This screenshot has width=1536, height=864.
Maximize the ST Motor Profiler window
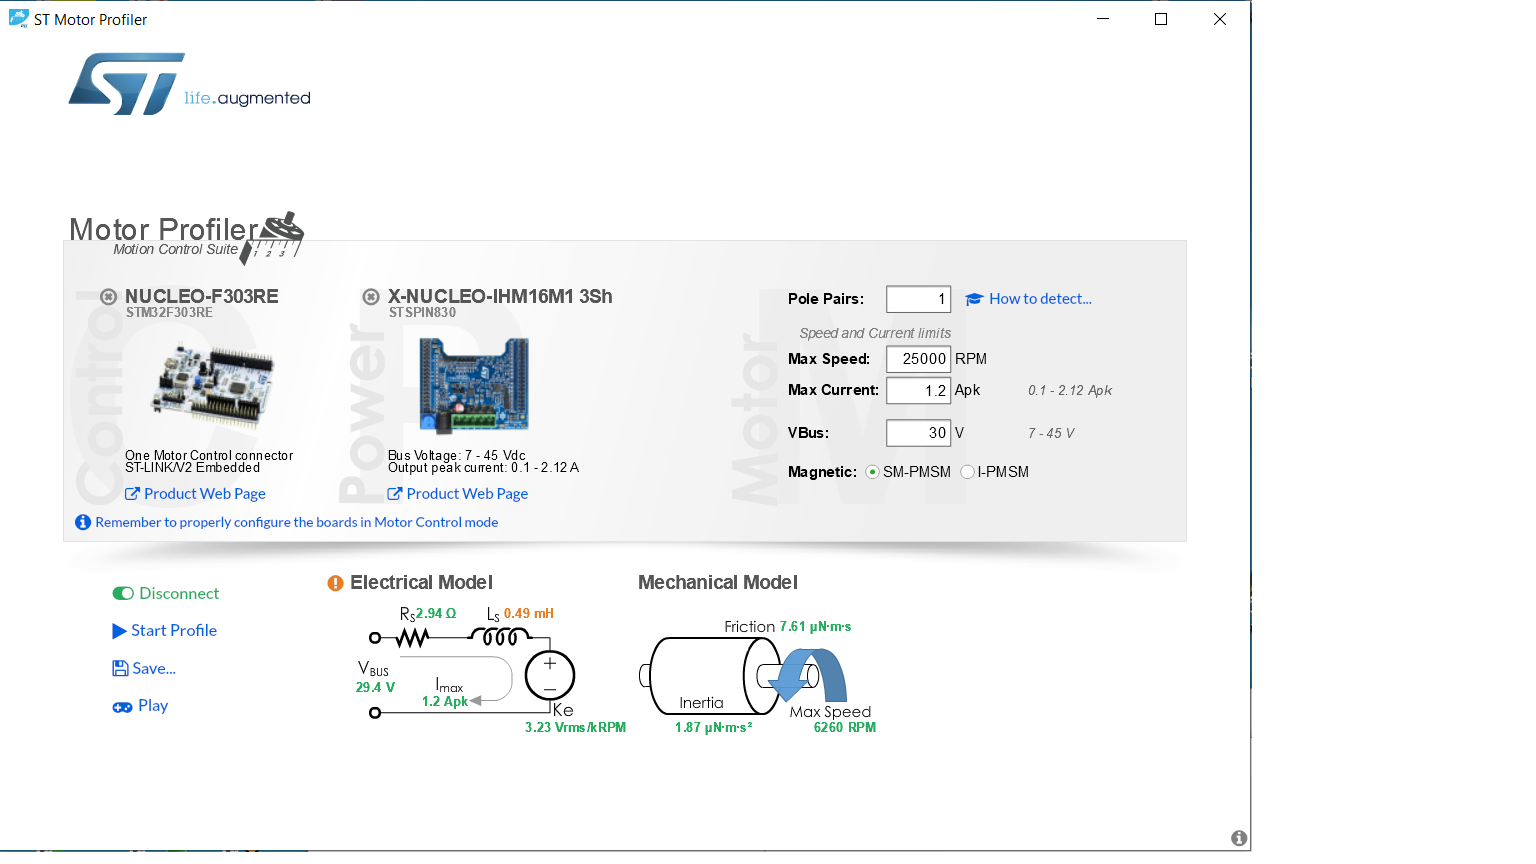tap(1161, 19)
